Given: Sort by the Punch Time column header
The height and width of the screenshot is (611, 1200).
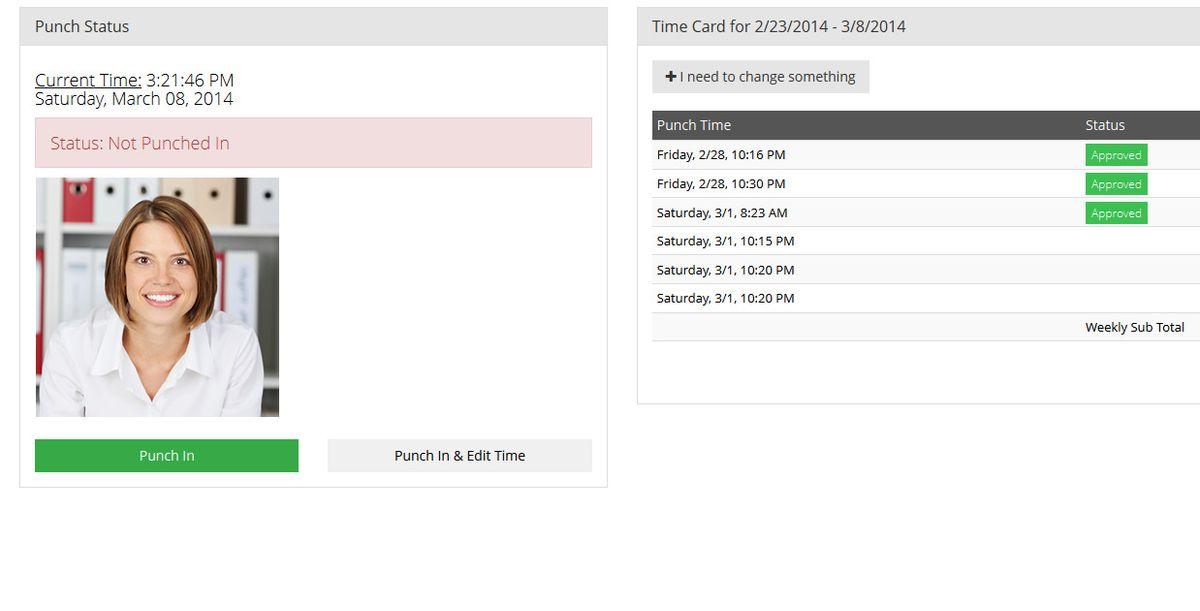Looking at the screenshot, I should 694,125.
